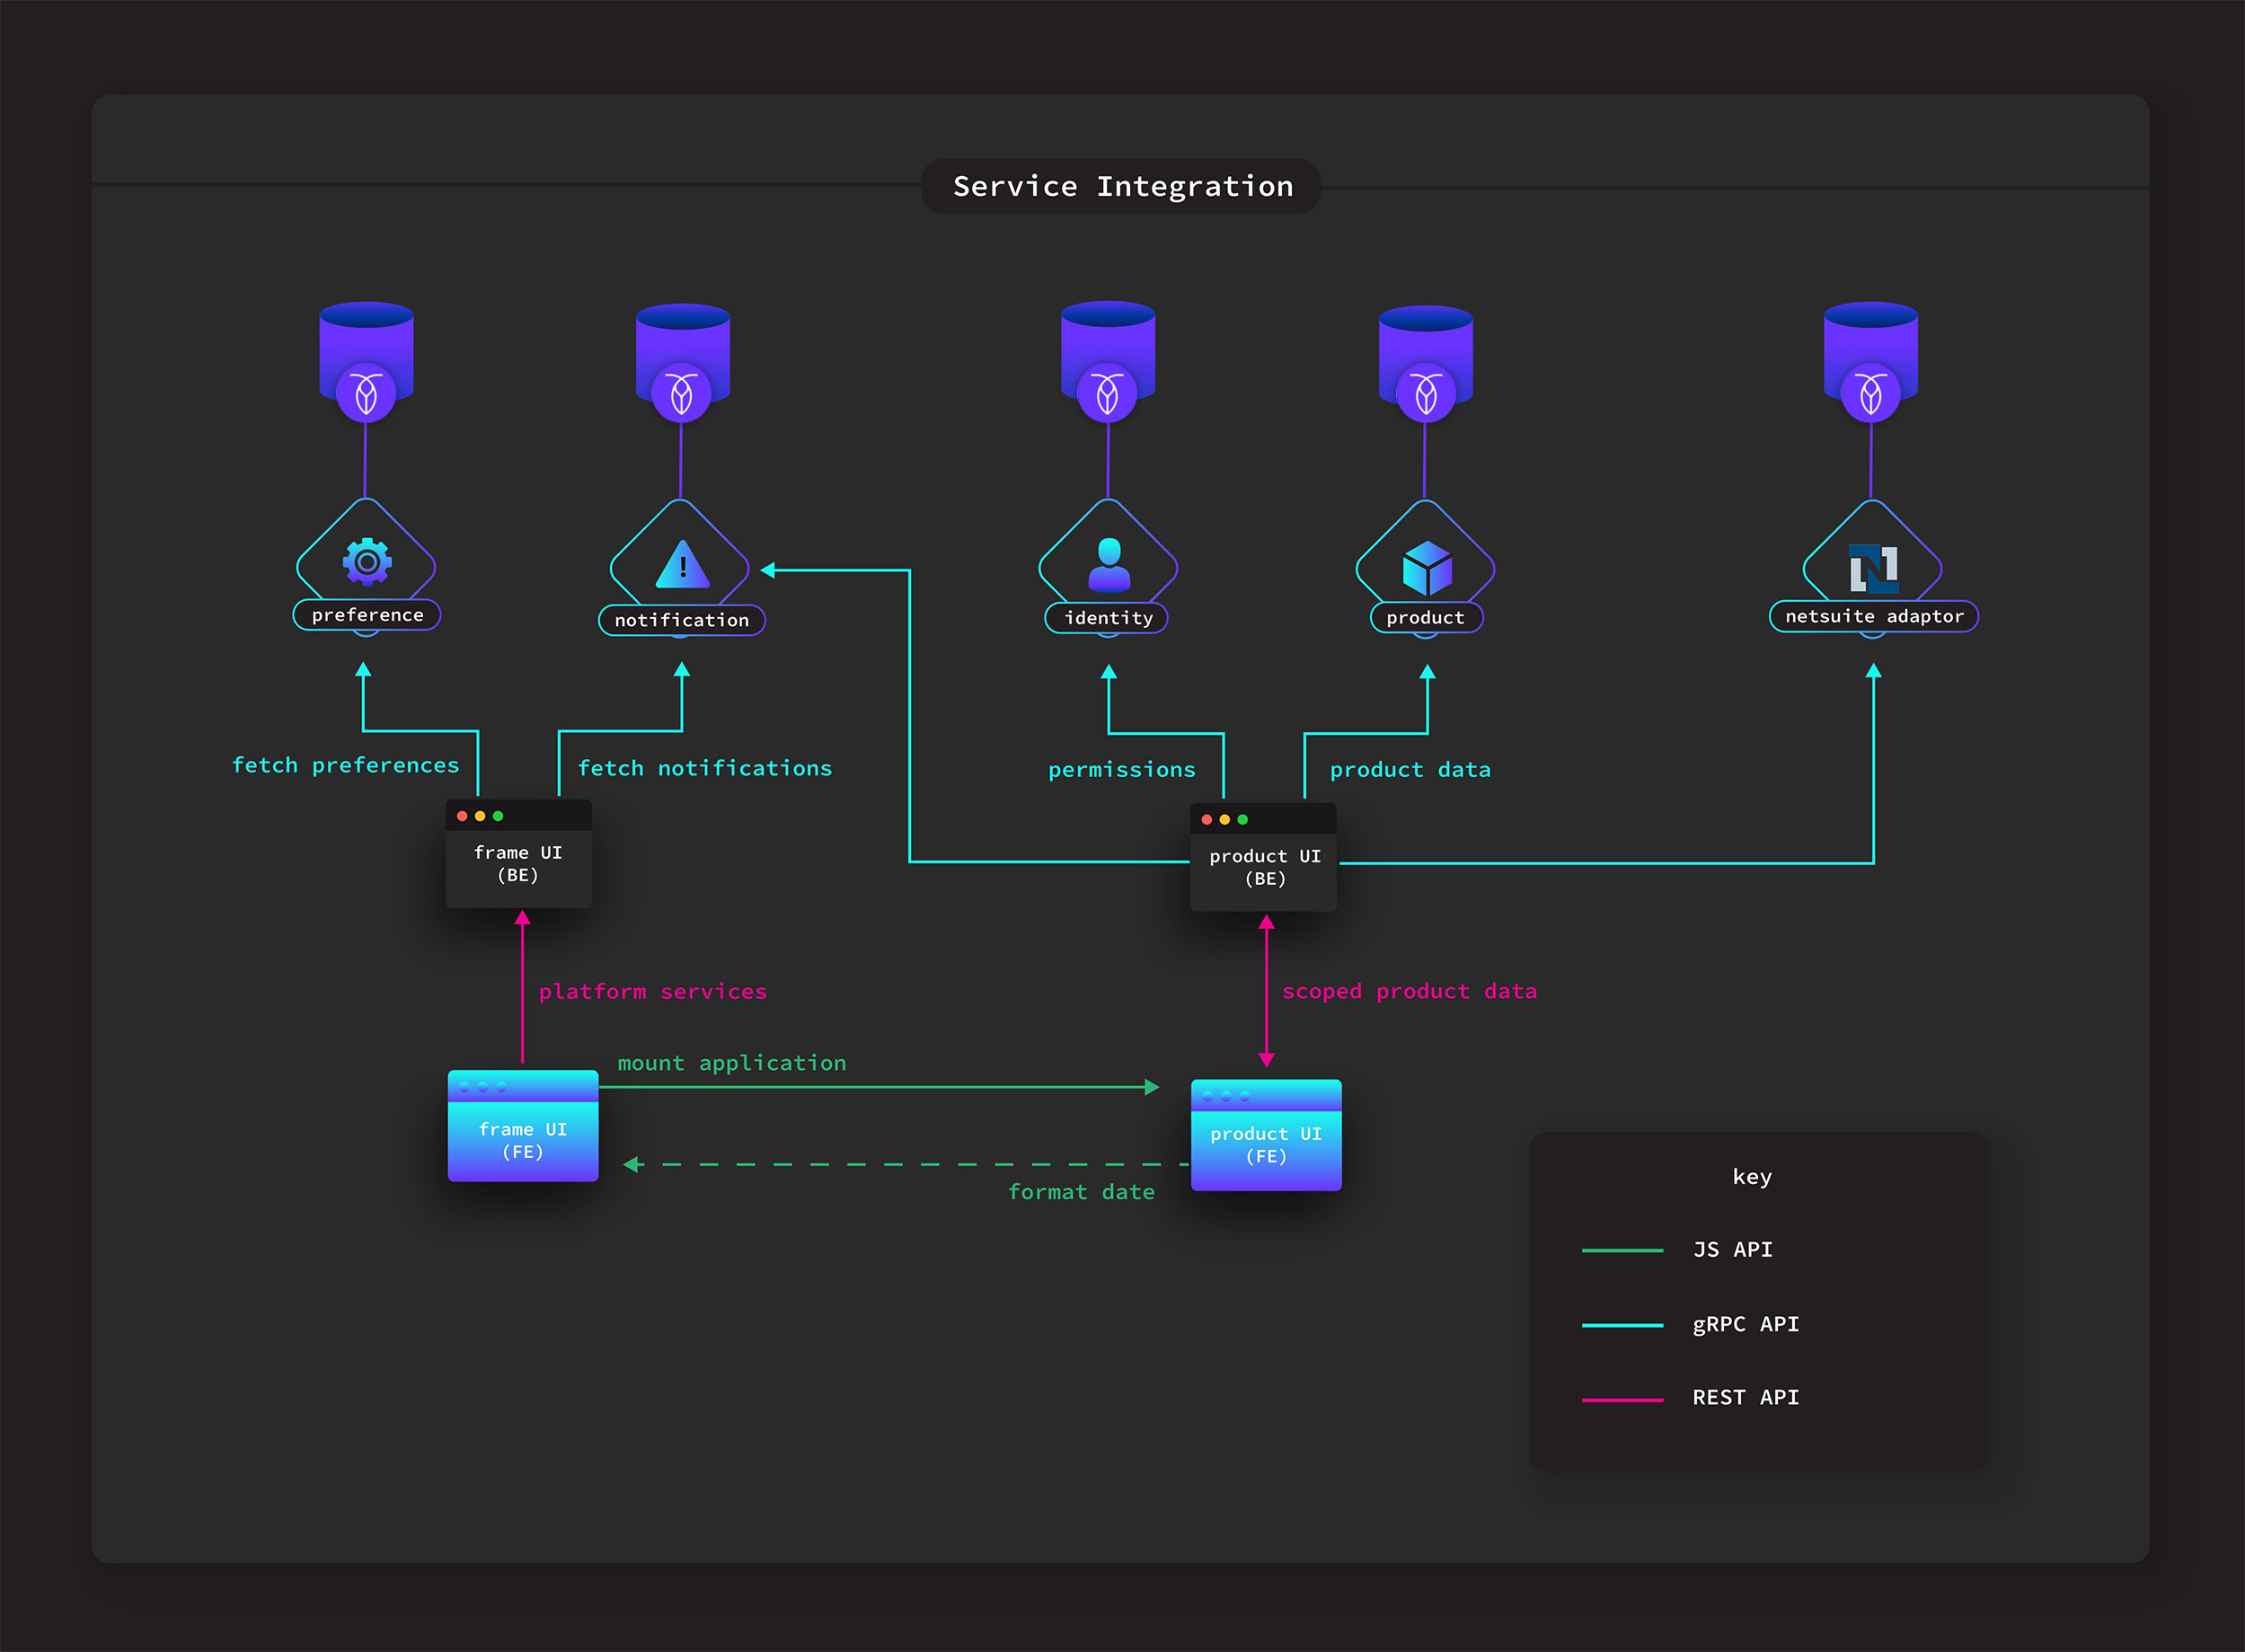Viewport: 2245px width, 1652px height.
Task: Select the identity service person icon
Action: coord(1107,563)
